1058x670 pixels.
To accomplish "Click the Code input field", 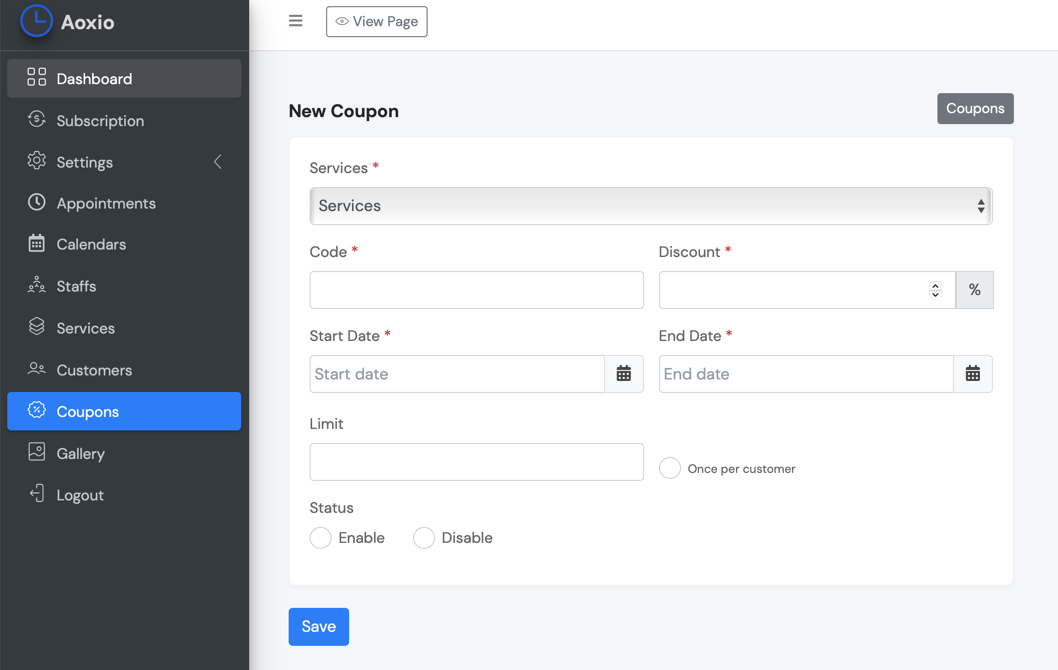I will pyautogui.click(x=476, y=290).
